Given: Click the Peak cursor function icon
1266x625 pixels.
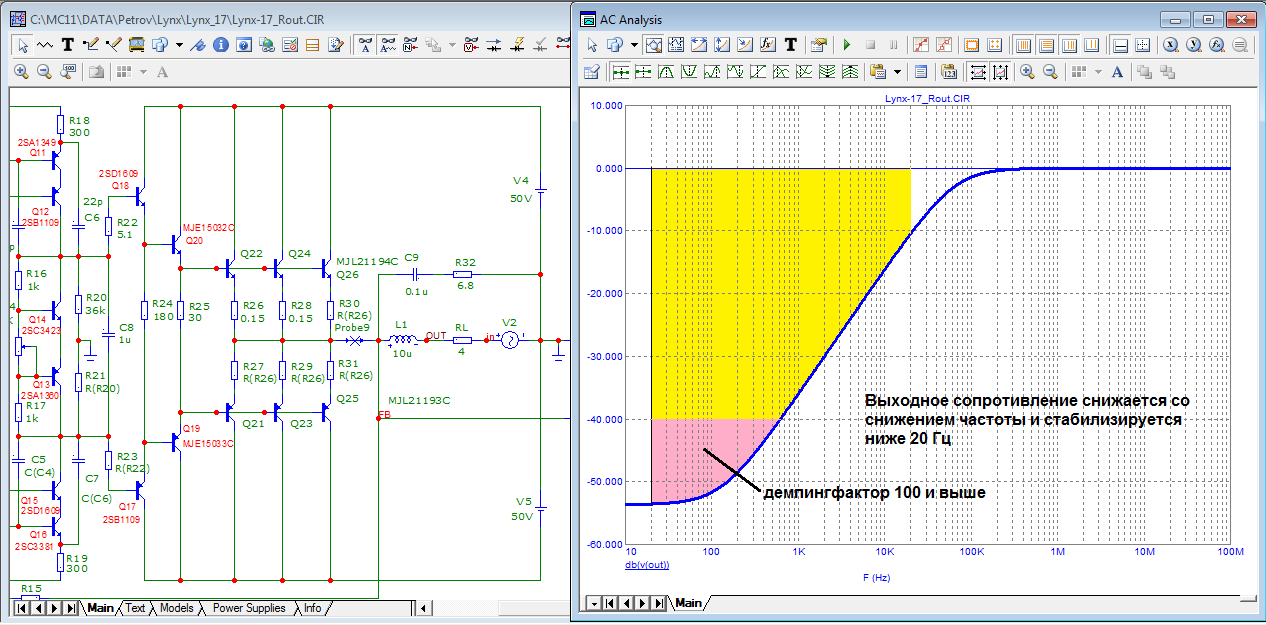Looking at the screenshot, I should 665,72.
